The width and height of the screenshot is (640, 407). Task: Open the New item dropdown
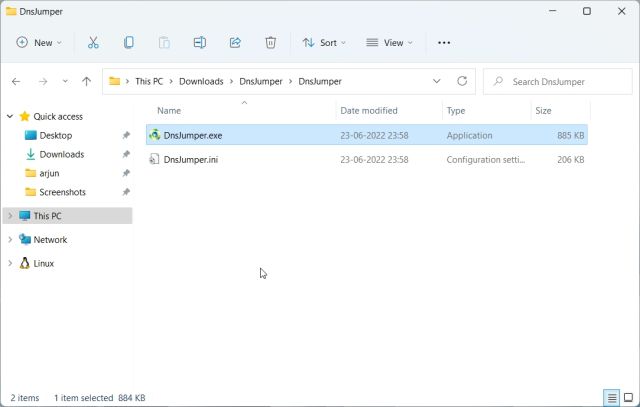(x=39, y=42)
